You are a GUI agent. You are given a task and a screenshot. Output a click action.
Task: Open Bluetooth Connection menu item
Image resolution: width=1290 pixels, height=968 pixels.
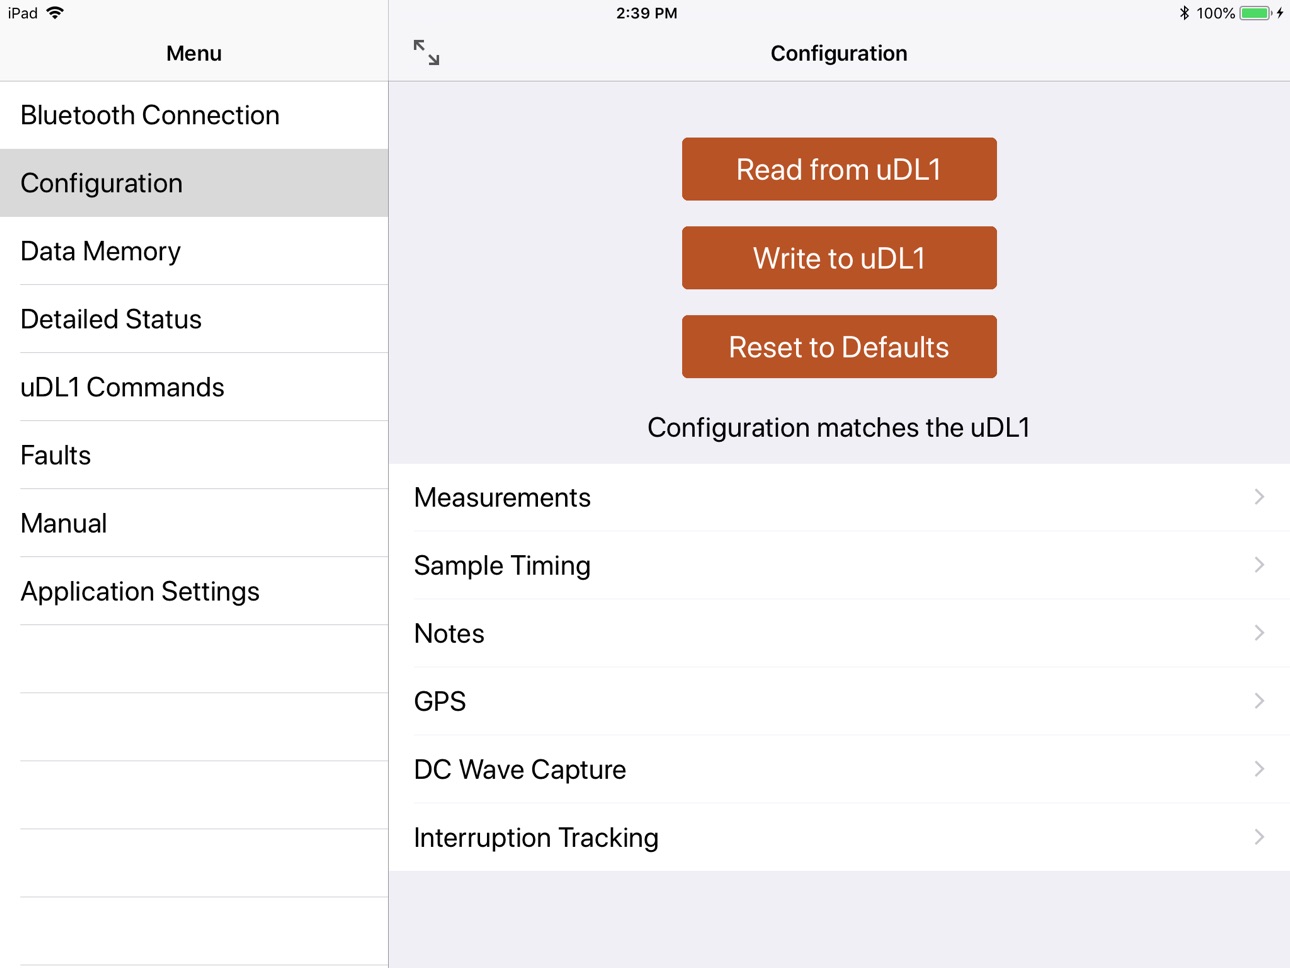click(x=194, y=115)
